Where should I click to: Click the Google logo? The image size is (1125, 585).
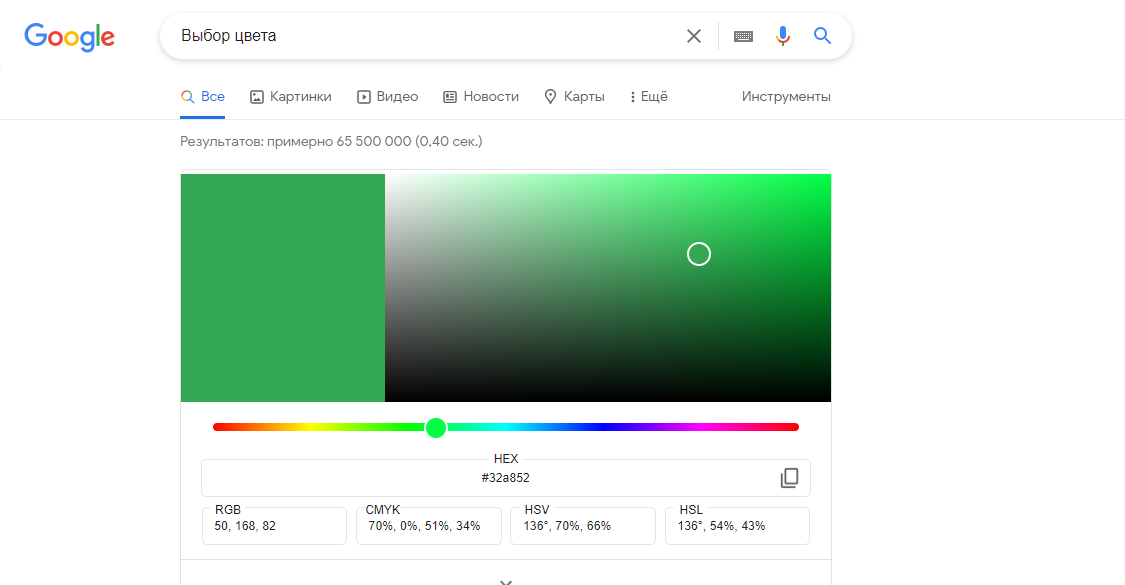tap(69, 37)
